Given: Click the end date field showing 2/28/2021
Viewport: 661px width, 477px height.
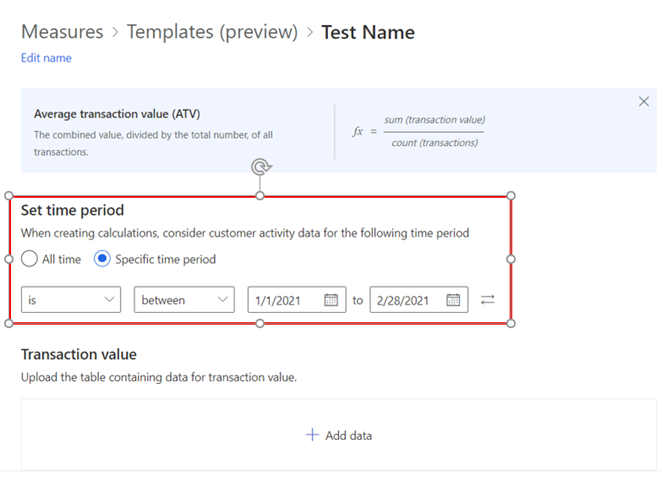Looking at the screenshot, I should (408, 300).
